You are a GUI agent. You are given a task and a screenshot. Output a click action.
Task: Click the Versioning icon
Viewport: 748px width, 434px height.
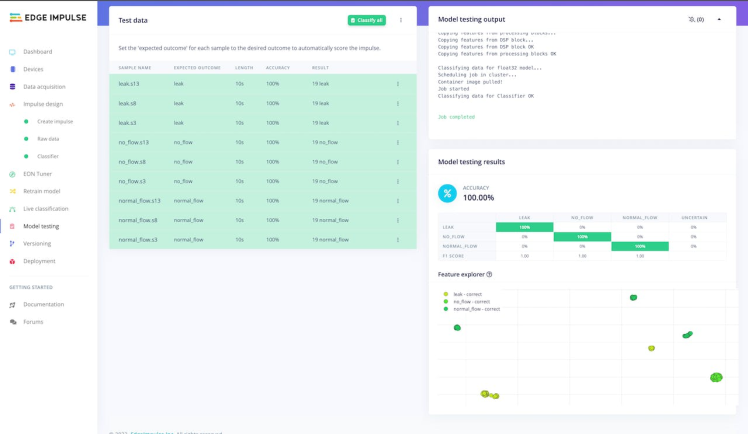pos(12,244)
